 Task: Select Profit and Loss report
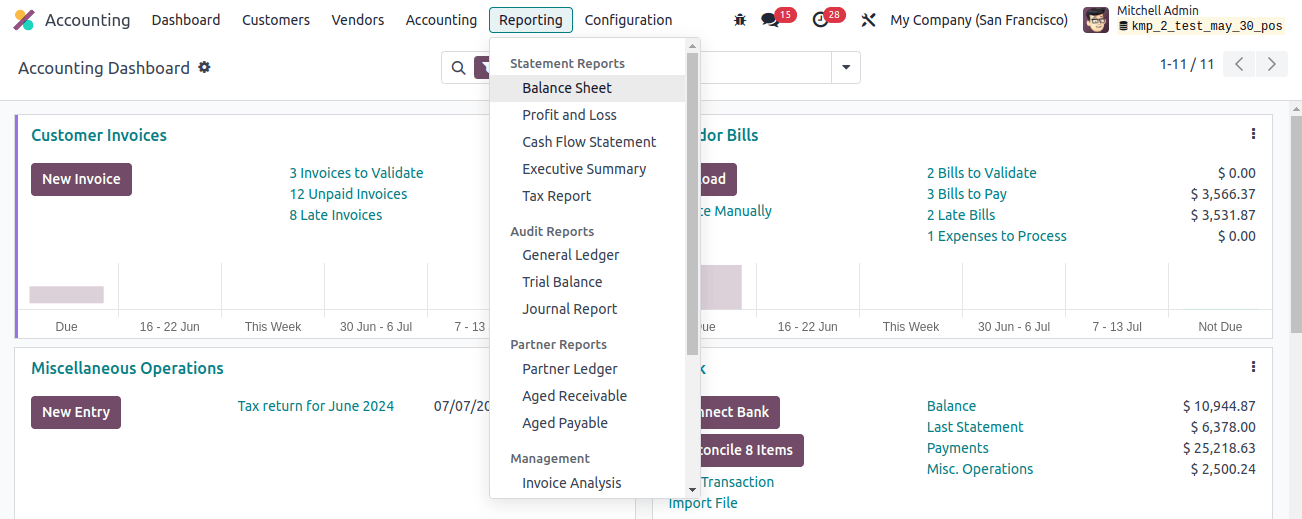(x=588, y=115)
